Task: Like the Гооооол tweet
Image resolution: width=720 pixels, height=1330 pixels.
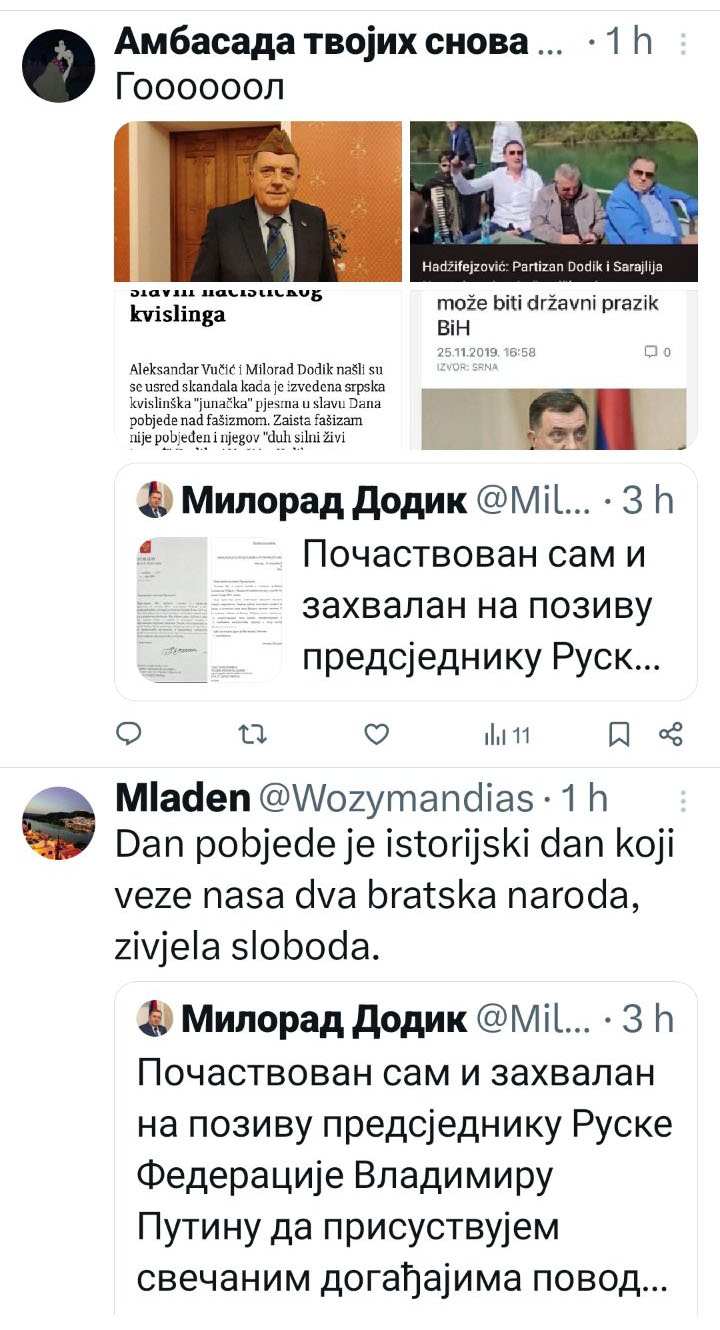Action: [x=376, y=735]
